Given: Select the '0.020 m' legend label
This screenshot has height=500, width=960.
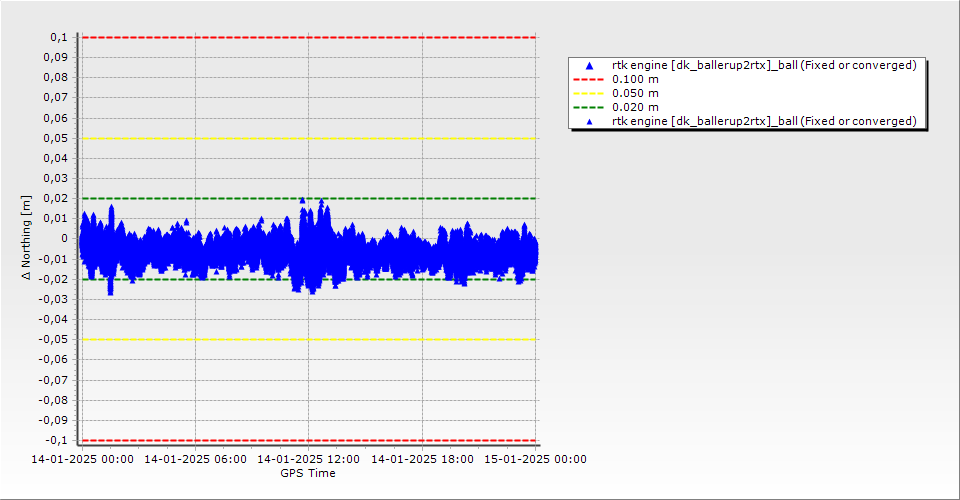Looking at the screenshot, I should [x=635, y=108].
